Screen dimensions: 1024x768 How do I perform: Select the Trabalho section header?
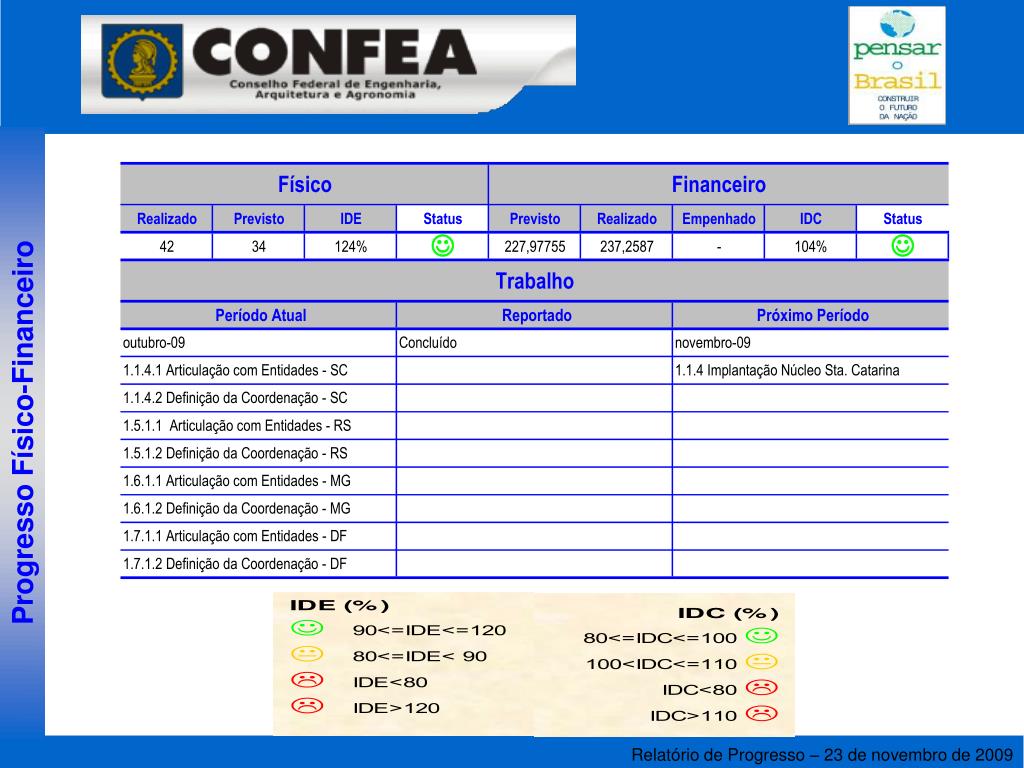pyautogui.click(x=534, y=281)
